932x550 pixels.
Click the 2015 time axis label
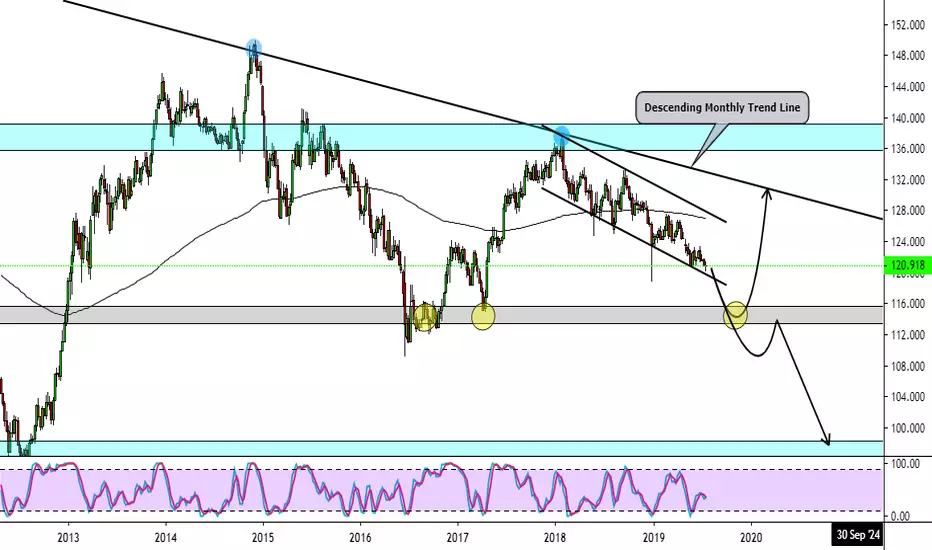263,538
